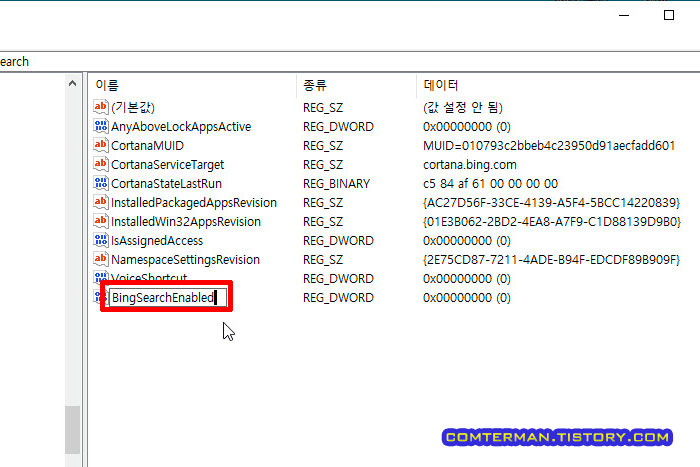Viewport: 700px width, 467px height.
Task: Select the InstalledWin32AppsRevision entry
Action: (x=186, y=221)
